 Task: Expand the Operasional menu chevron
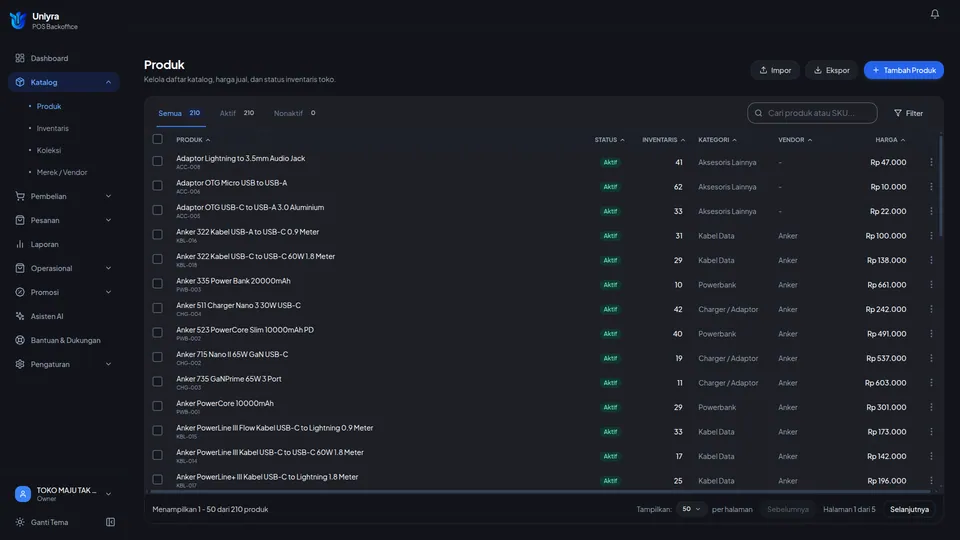coord(108,268)
